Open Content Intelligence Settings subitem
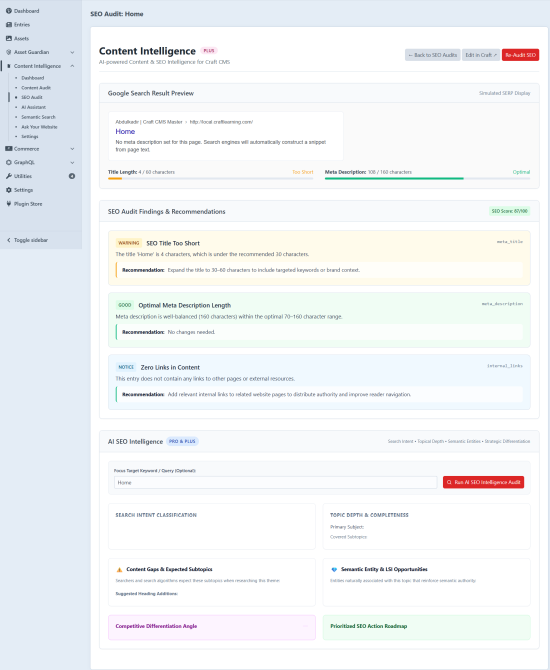Viewport: 550px width, 670px height. pyautogui.click(x=29, y=136)
